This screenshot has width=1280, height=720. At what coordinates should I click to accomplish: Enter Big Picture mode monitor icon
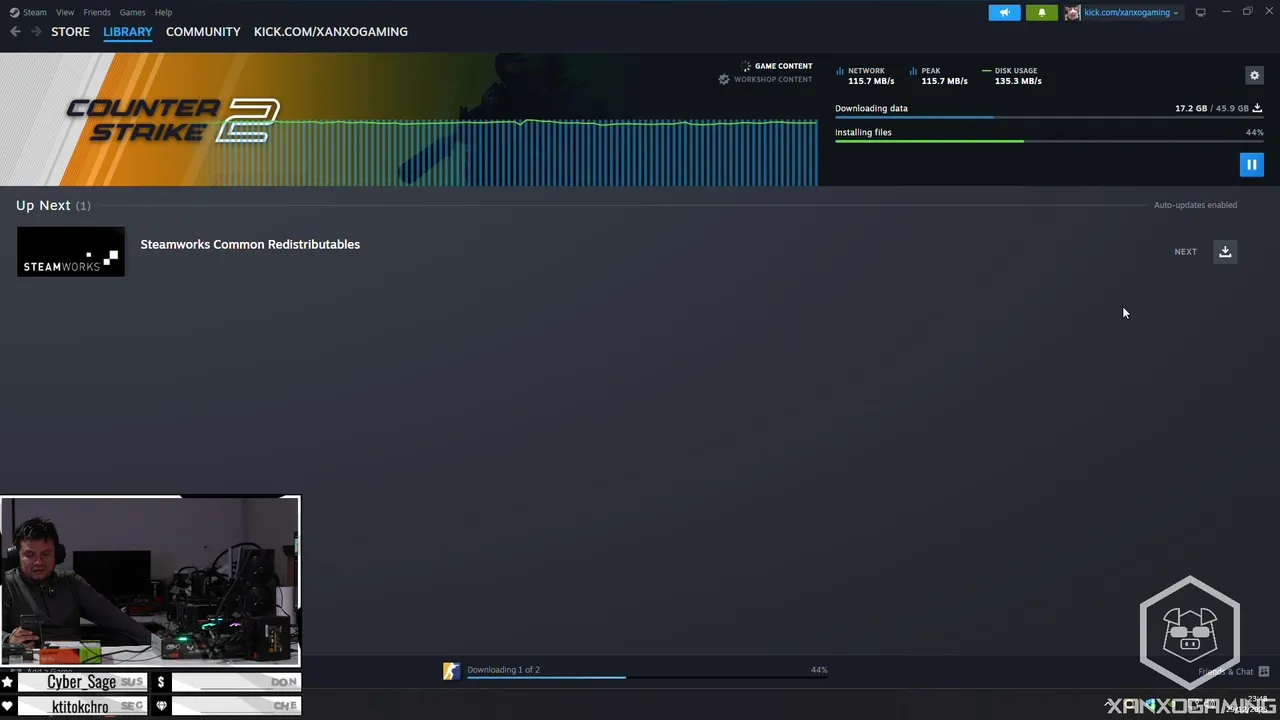(x=1200, y=12)
